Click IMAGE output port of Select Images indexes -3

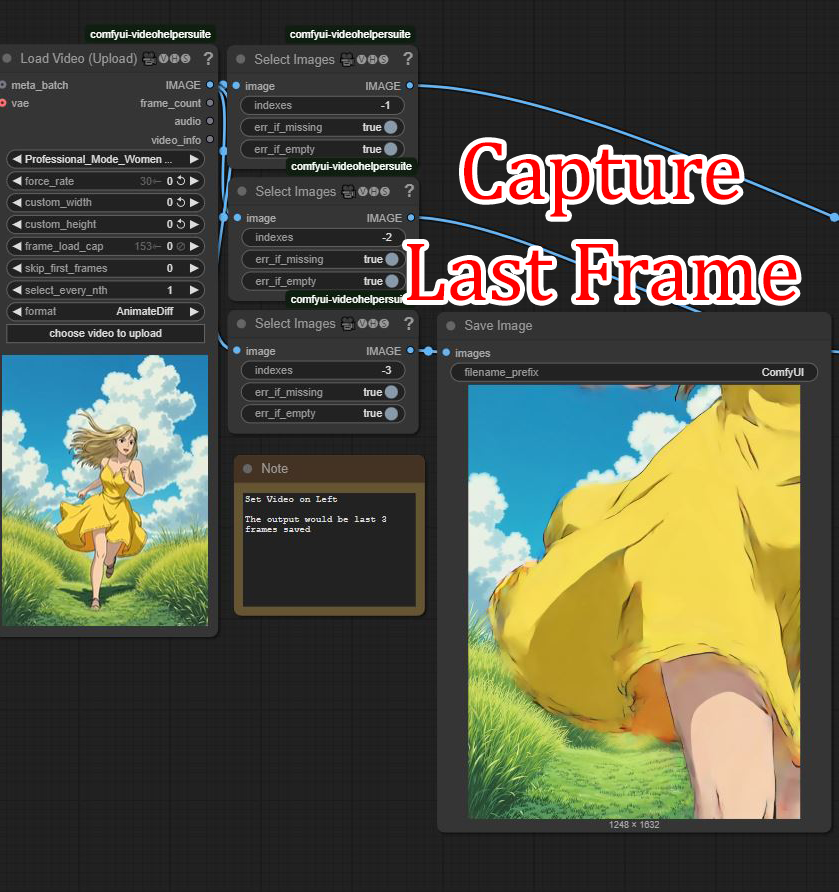pos(410,350)
